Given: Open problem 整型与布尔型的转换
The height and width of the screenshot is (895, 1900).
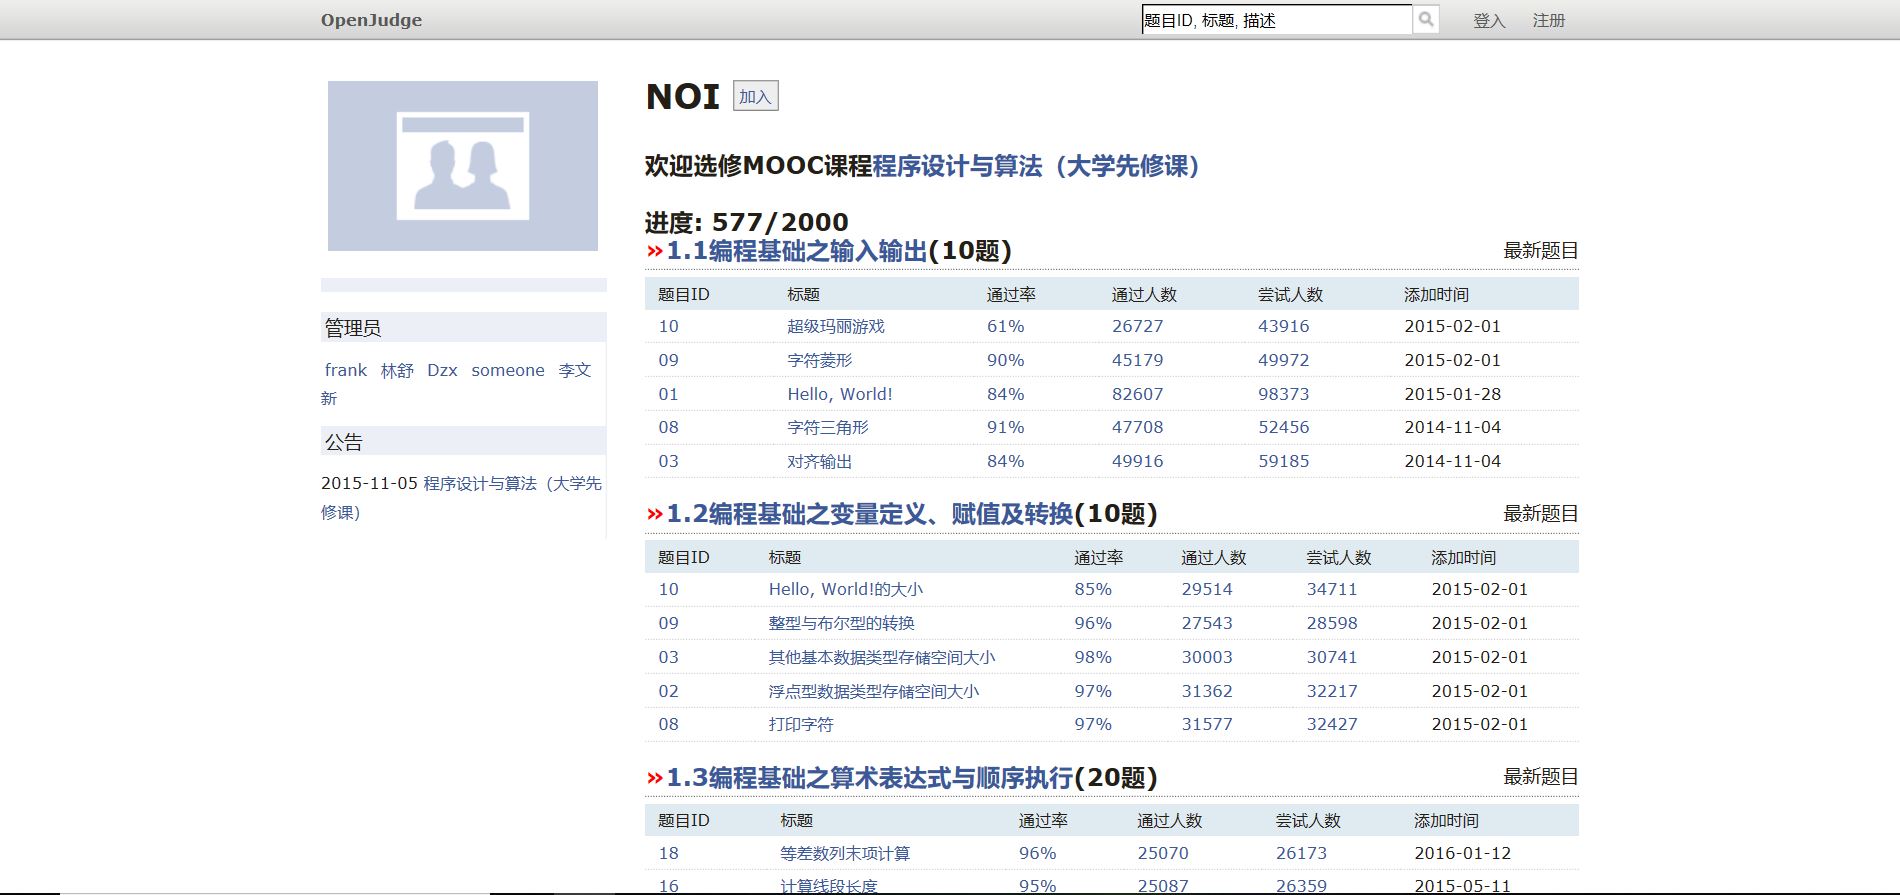Looking at the screenshot, I should tap(842, 623).
